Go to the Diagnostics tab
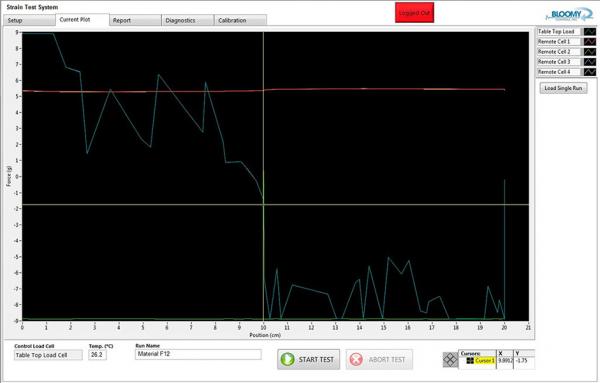Image resolution: width=600 pixels, height=383 pixels. [188, 20]
